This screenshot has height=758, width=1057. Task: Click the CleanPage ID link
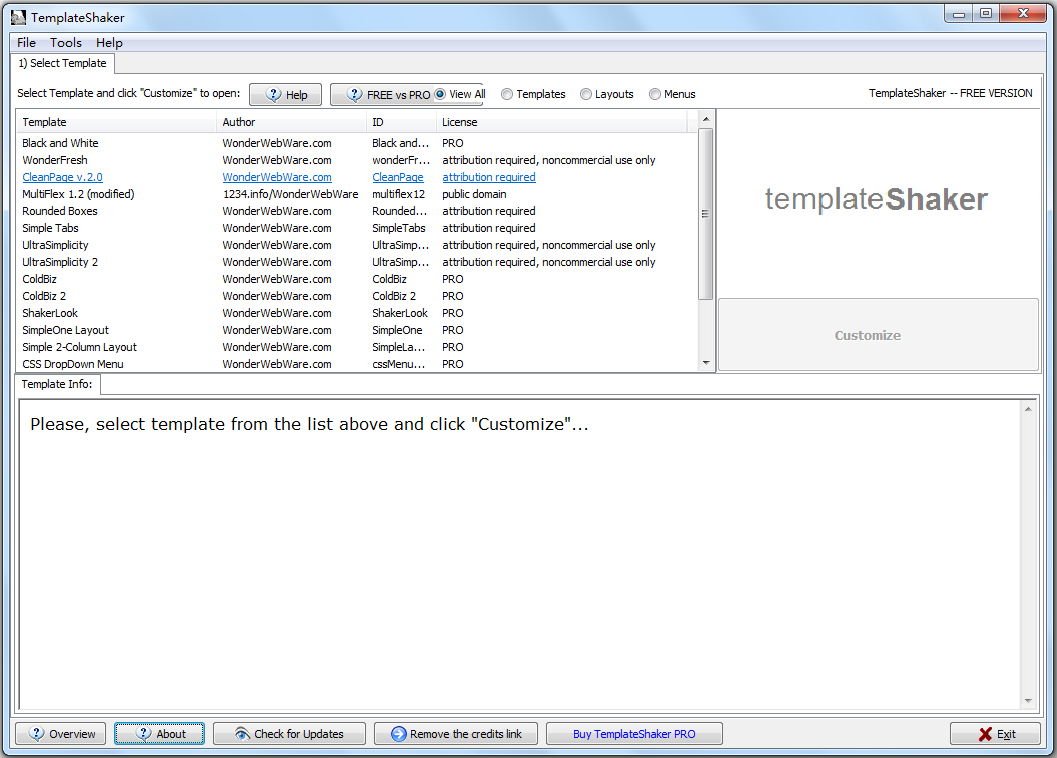[398, 177]
